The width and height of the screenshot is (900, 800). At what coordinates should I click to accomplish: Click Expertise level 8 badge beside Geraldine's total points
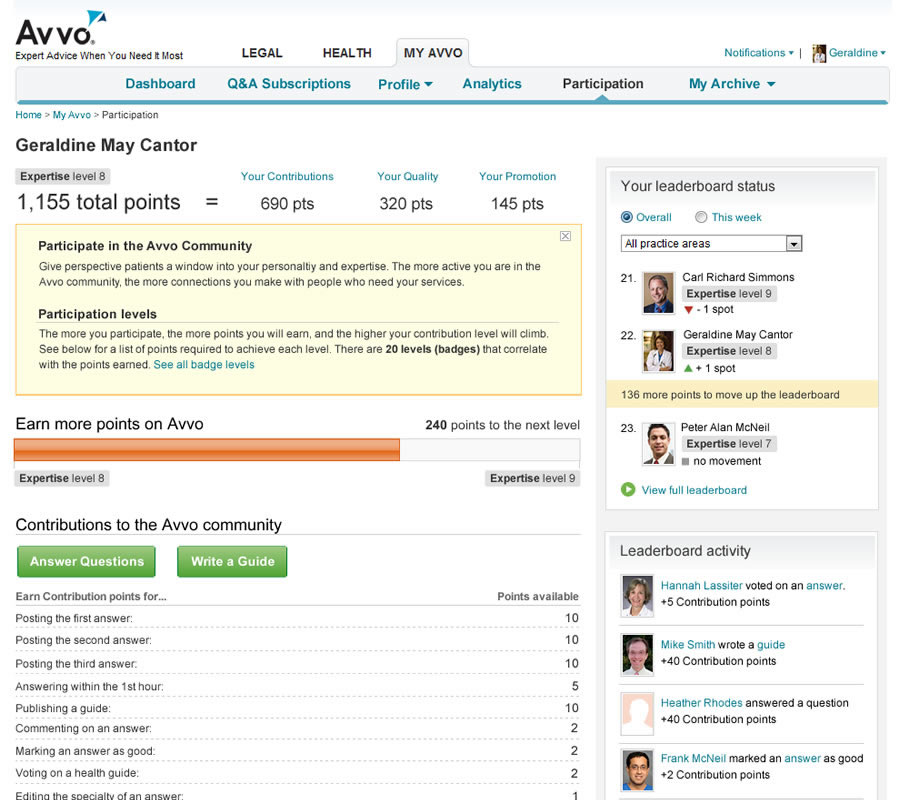[x=63, y=176]
